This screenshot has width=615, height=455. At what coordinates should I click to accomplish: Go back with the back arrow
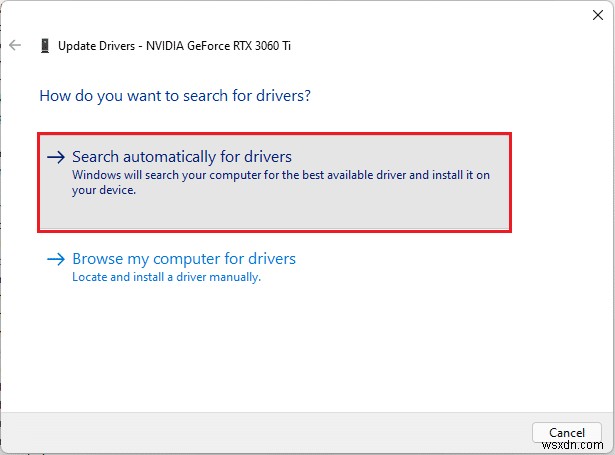click(15, 45)
